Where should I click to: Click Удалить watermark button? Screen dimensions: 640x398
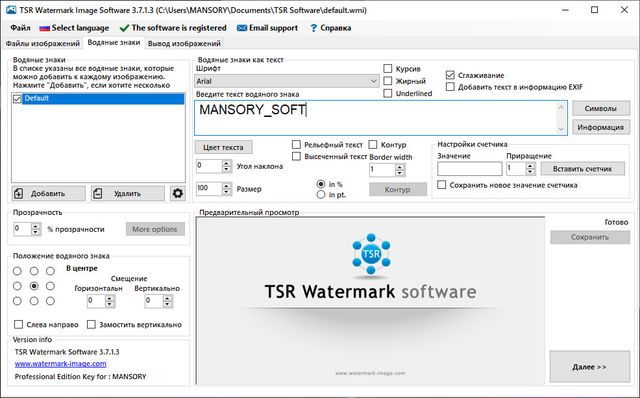click(x=128, y=193)
